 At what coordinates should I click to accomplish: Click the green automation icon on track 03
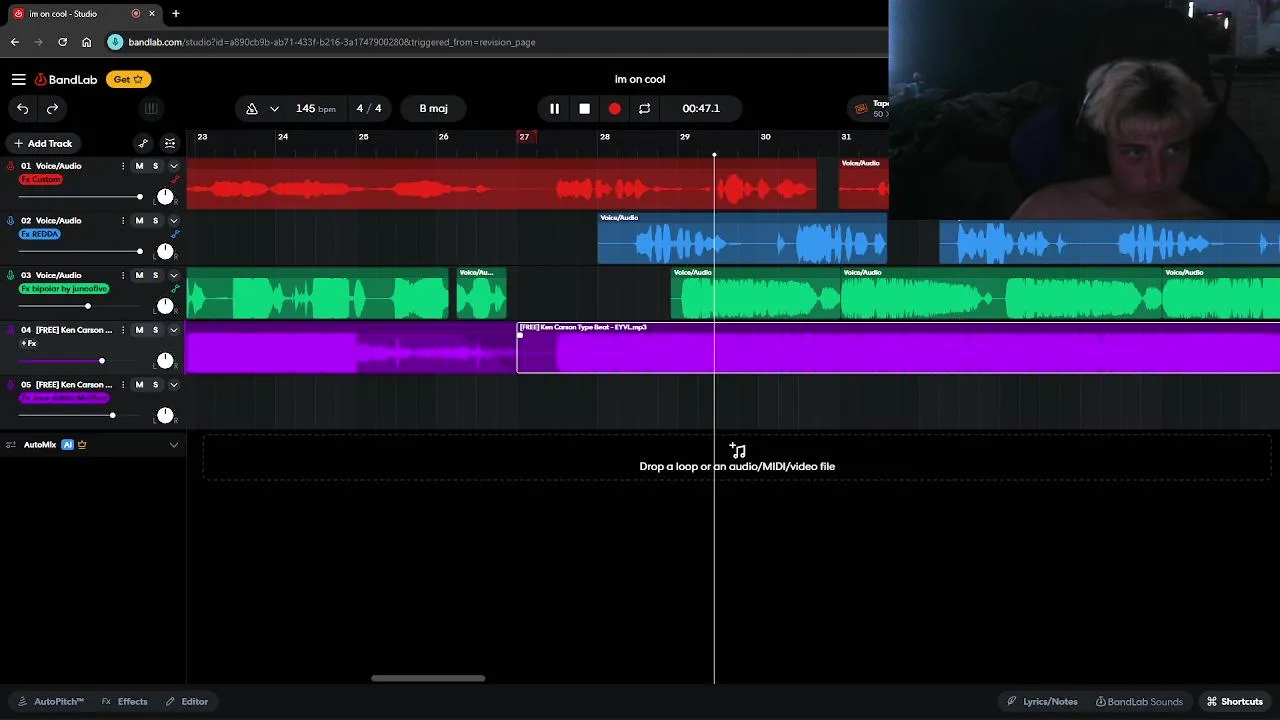(175, 289)
